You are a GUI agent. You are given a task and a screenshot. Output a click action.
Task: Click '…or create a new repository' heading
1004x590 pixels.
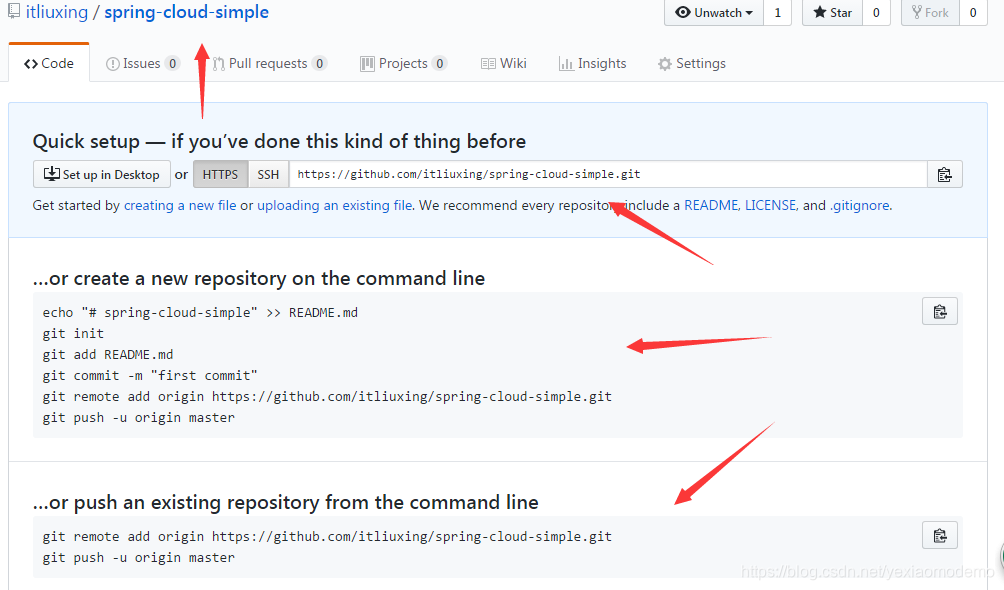coord(259,279)
